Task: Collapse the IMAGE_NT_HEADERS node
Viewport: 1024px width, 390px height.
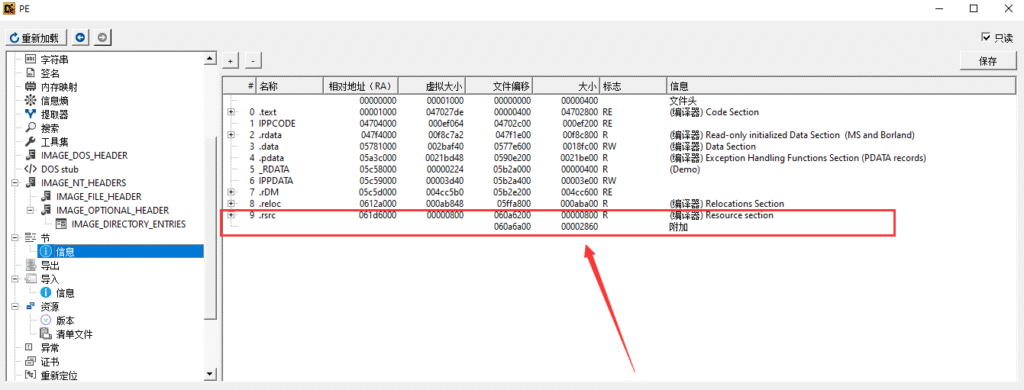Action: coord(15,183)
